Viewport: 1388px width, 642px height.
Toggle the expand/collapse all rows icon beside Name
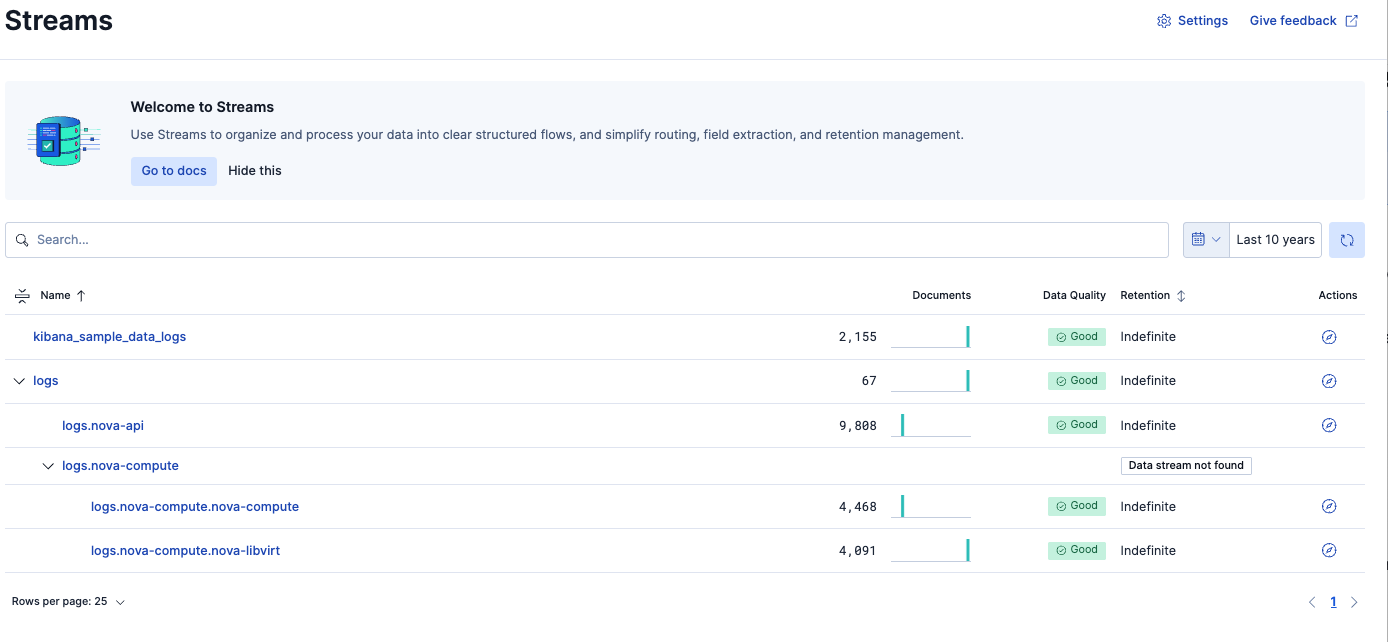point(22,296)
